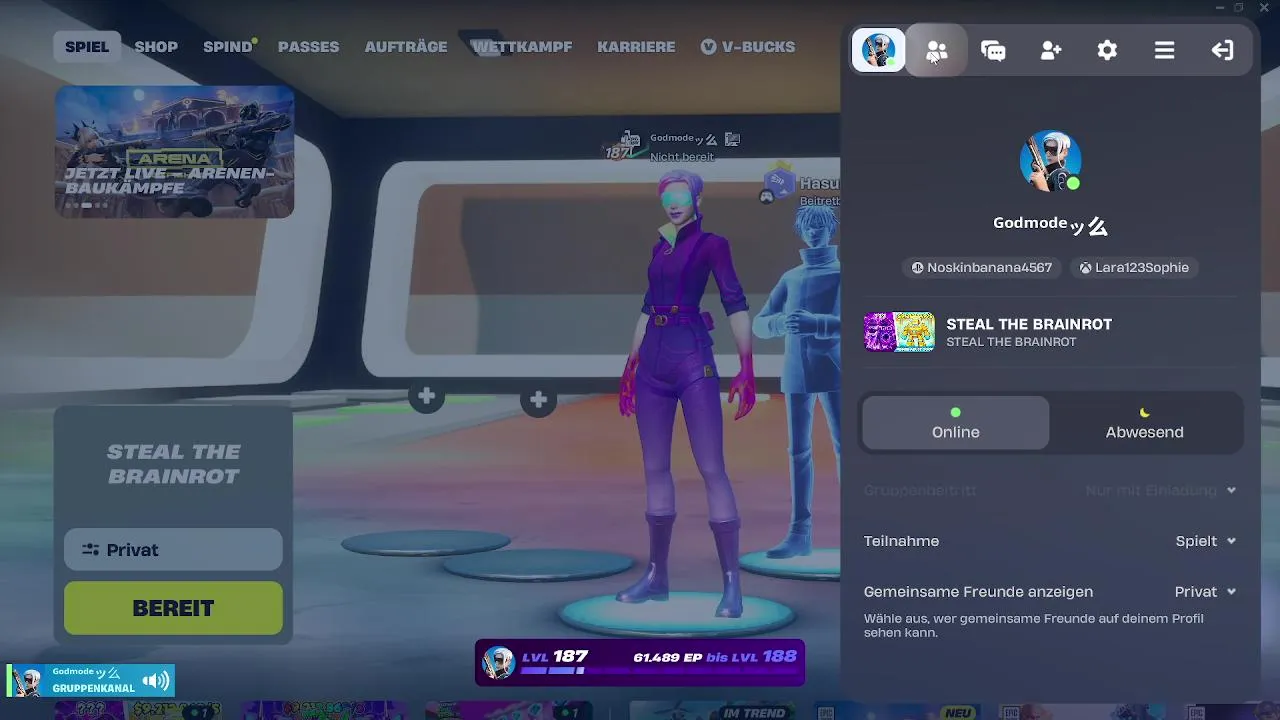Select the STEAL THE BRAINROT mode tile
Viewport: 1280px width, 720px height.
tap(173, 464)
